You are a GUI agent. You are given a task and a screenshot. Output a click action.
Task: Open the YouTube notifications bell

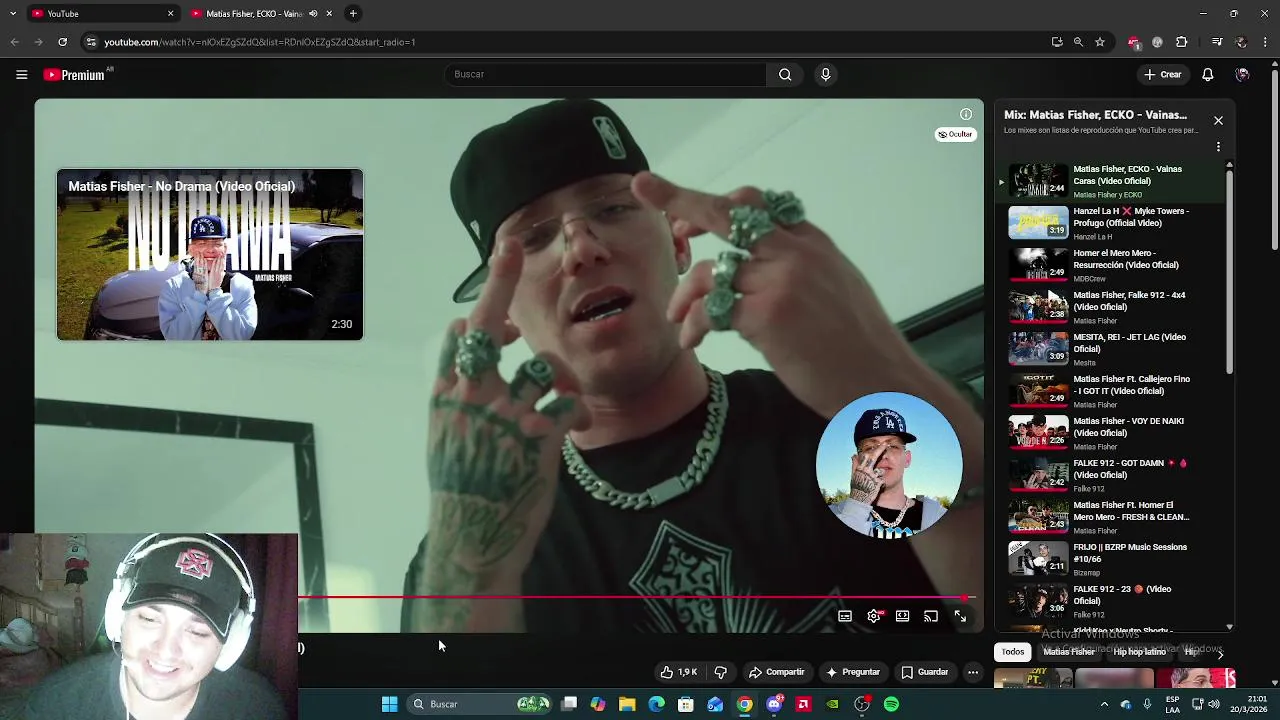coord(1207,74)
